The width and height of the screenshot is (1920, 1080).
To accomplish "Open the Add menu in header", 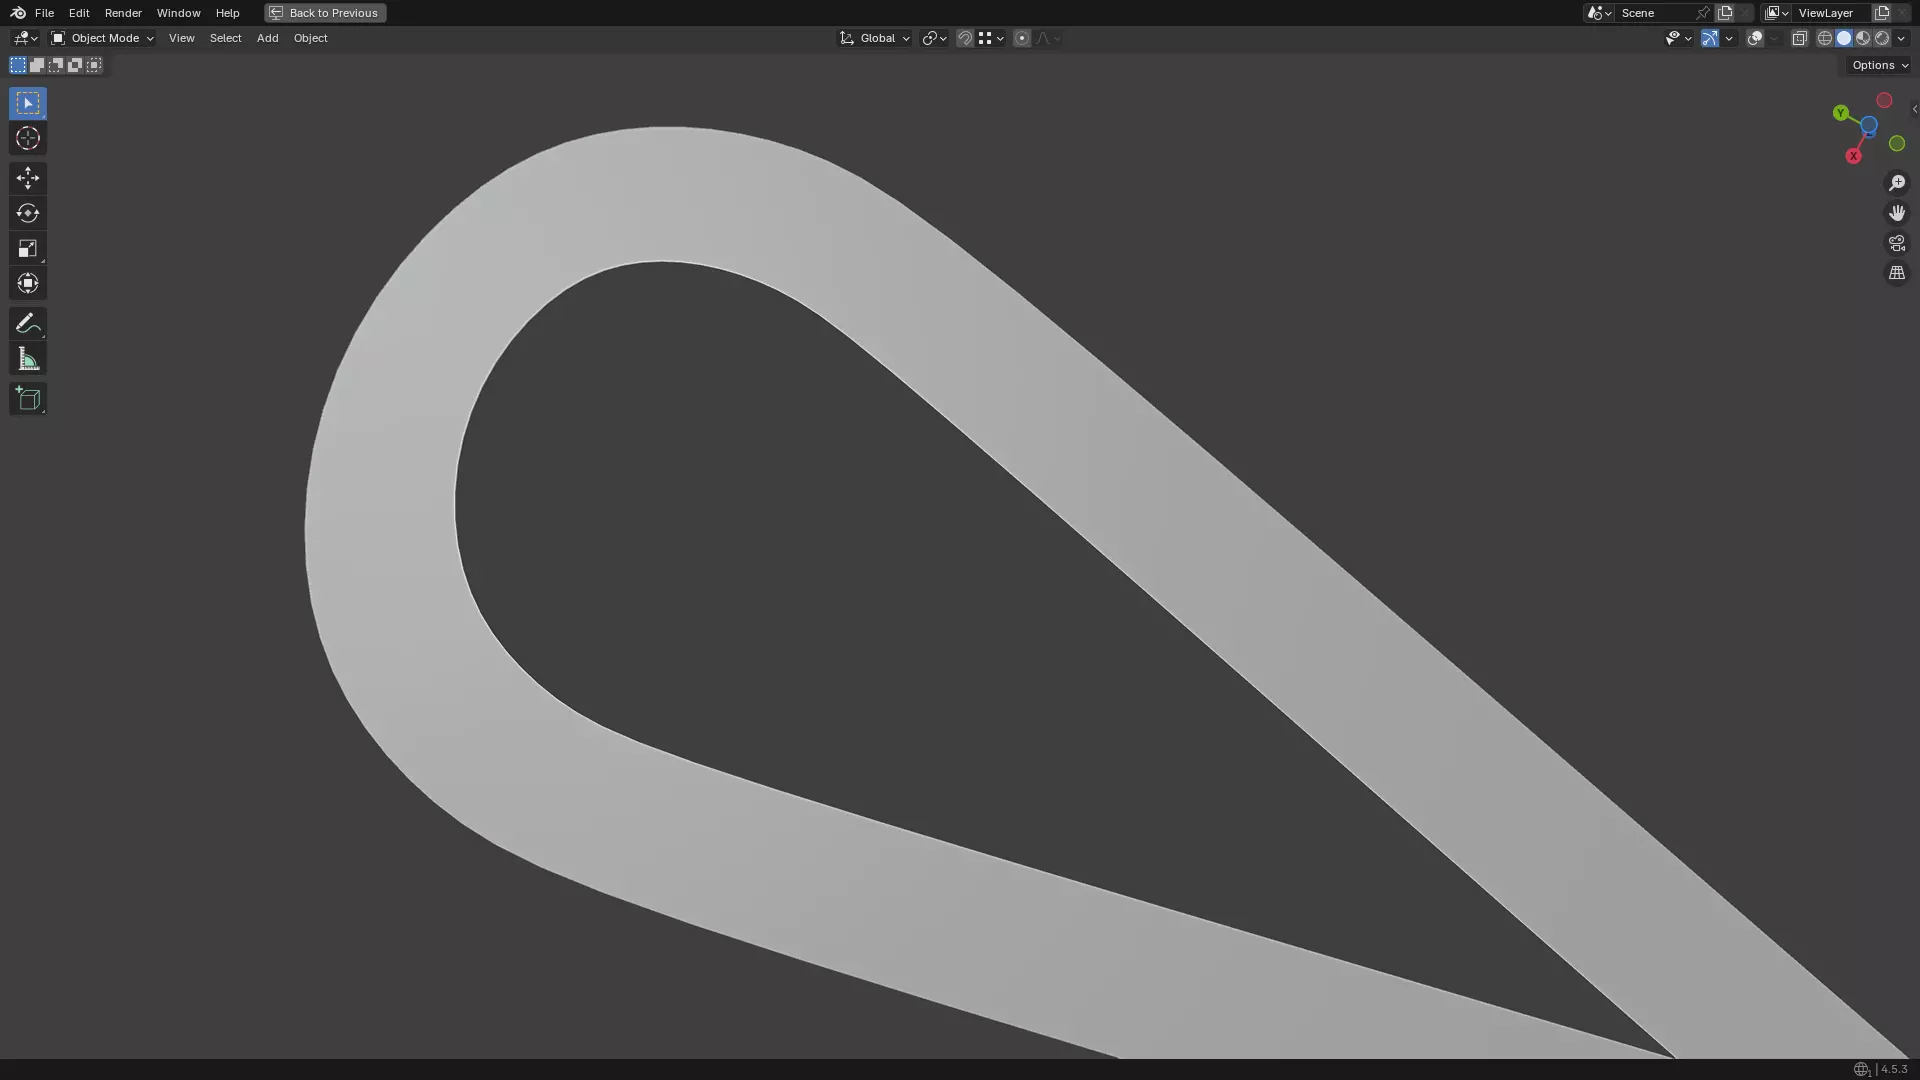I will 267,38.
